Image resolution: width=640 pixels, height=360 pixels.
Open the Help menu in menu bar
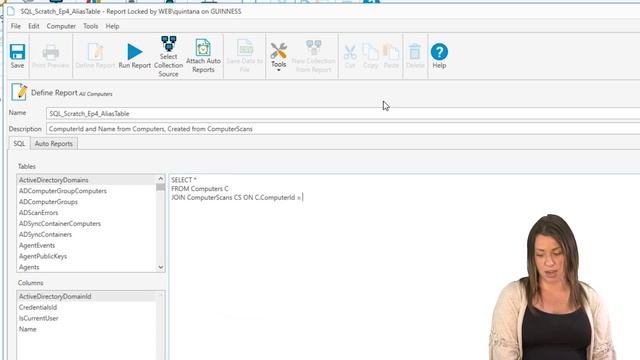coord(112,26)
